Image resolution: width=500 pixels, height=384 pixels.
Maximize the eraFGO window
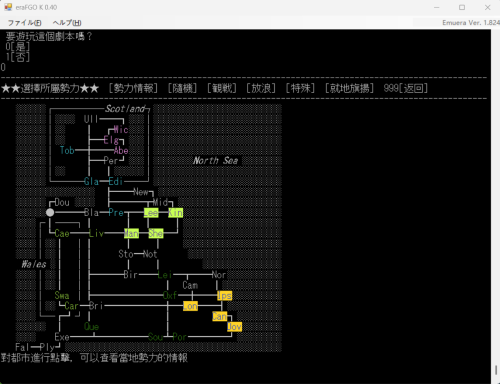click(462, 7)
